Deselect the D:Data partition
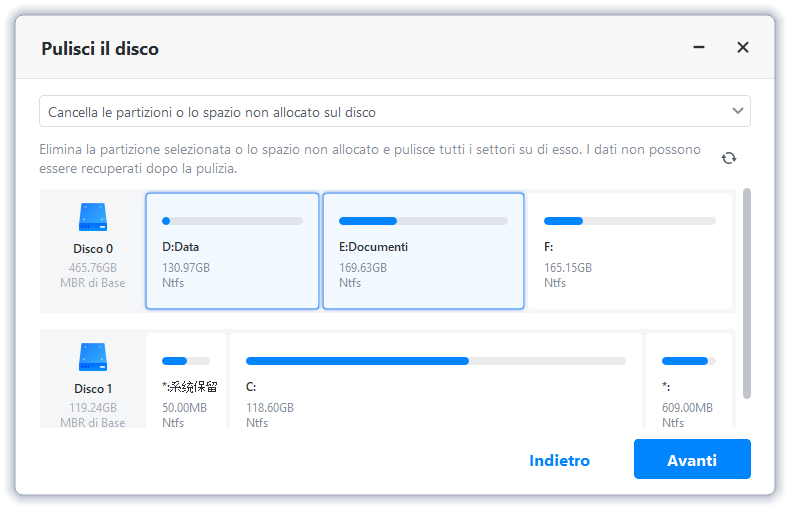 click(232, 251)
